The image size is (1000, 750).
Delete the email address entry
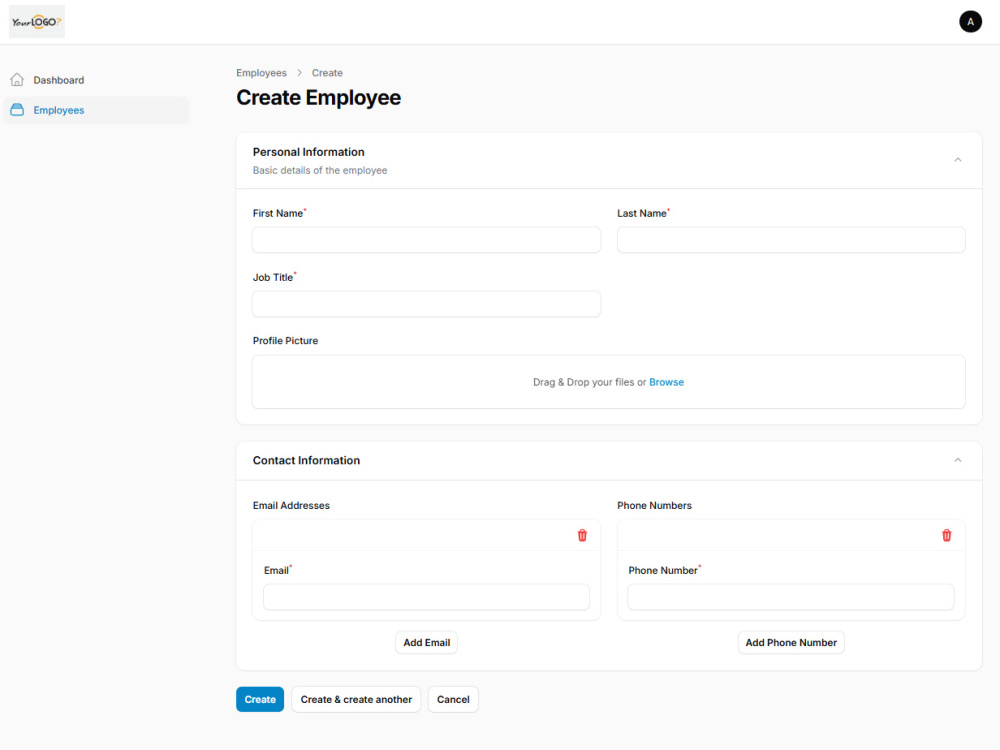tap(582, 535)
